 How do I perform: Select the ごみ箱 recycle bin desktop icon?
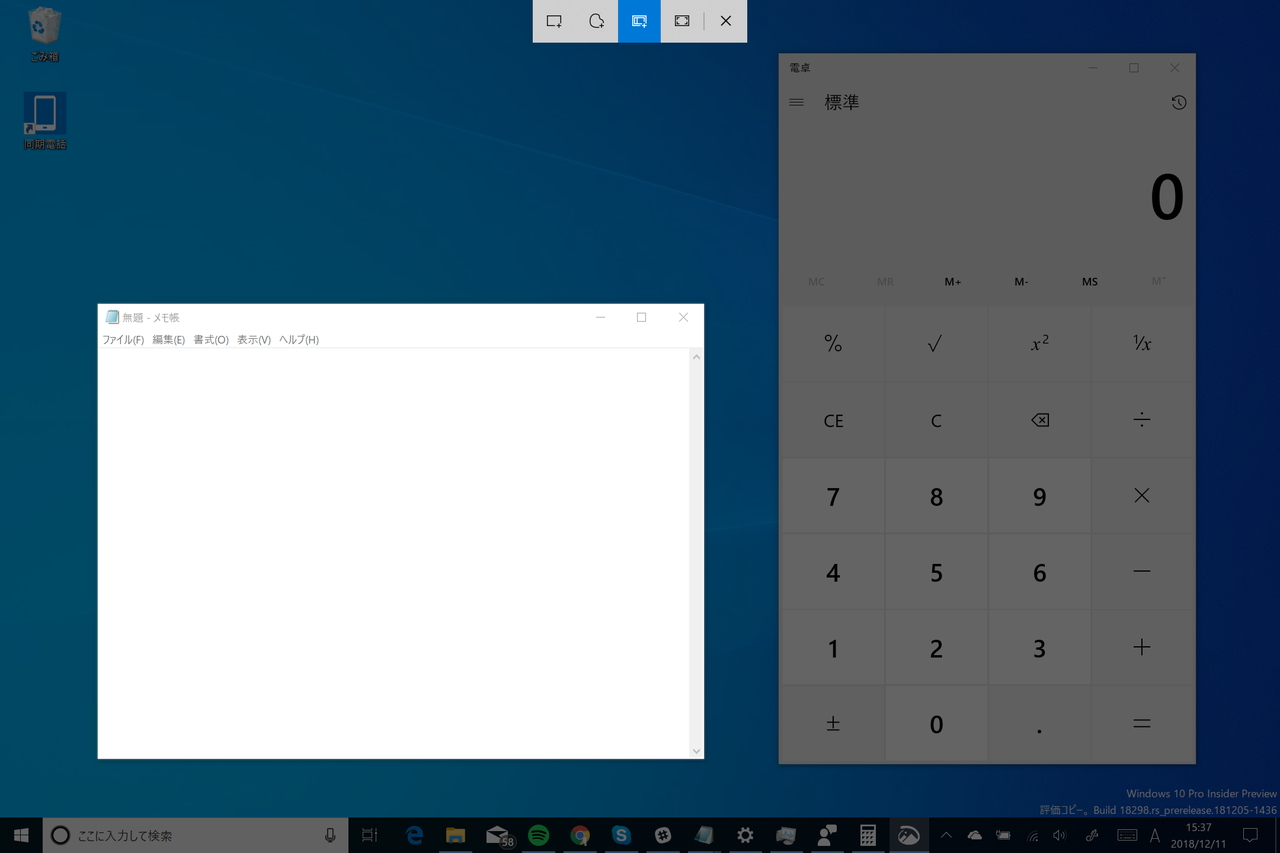pyautogui.click(x=44, y=35)
